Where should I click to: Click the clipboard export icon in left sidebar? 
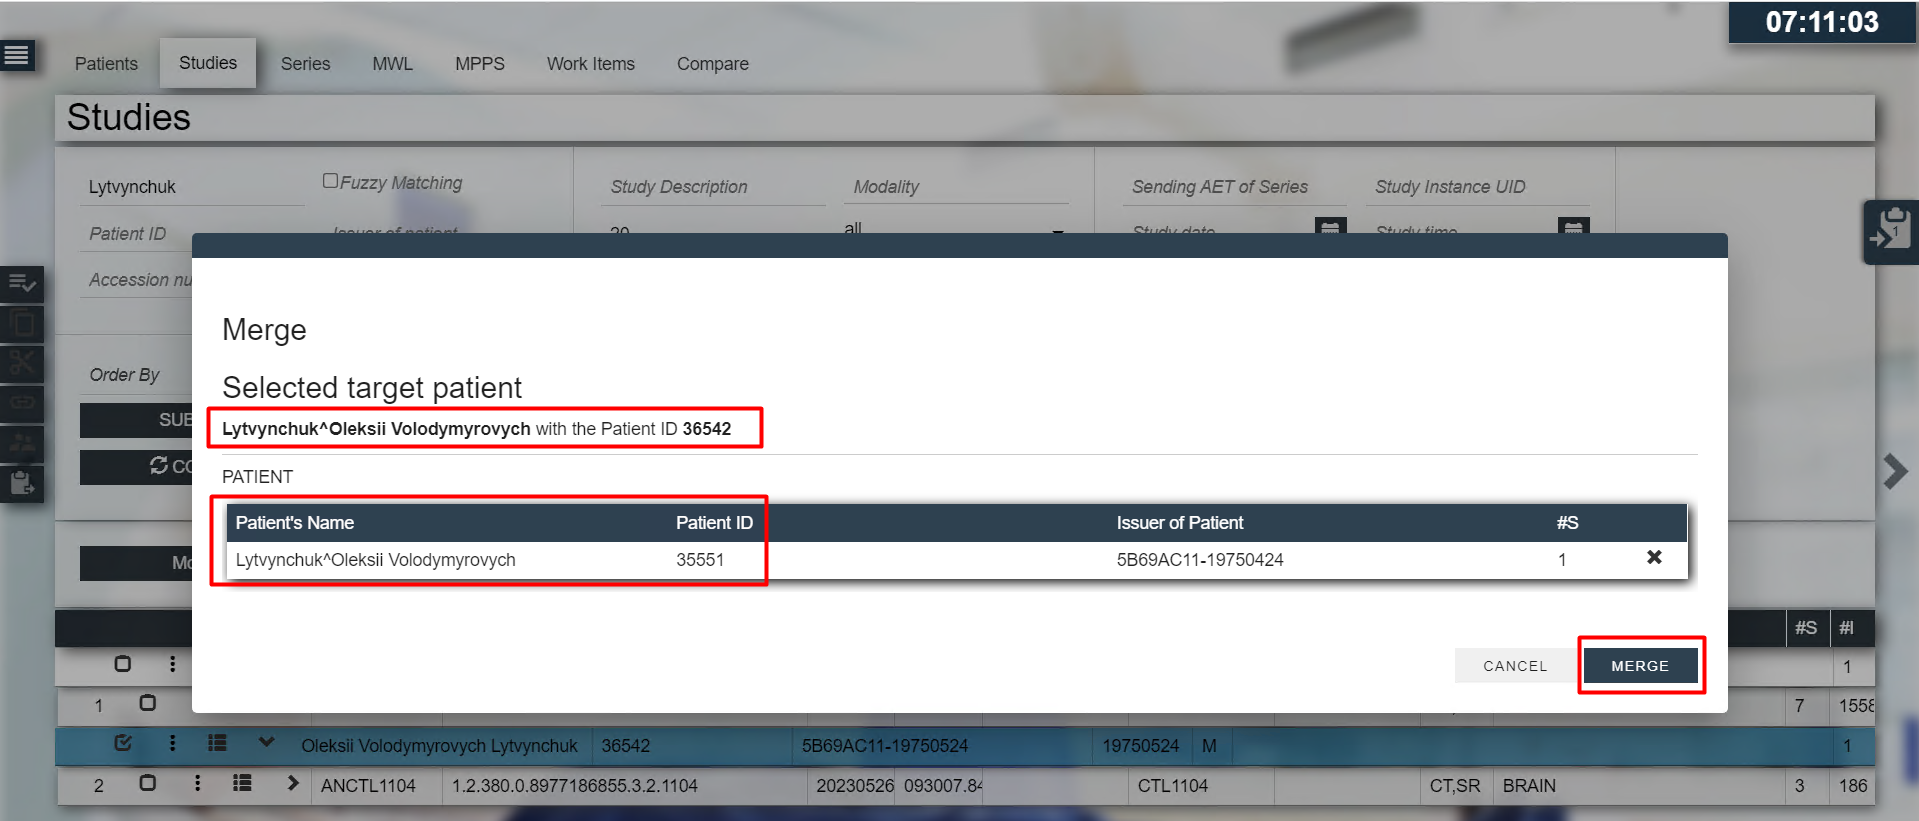(22, 484)
